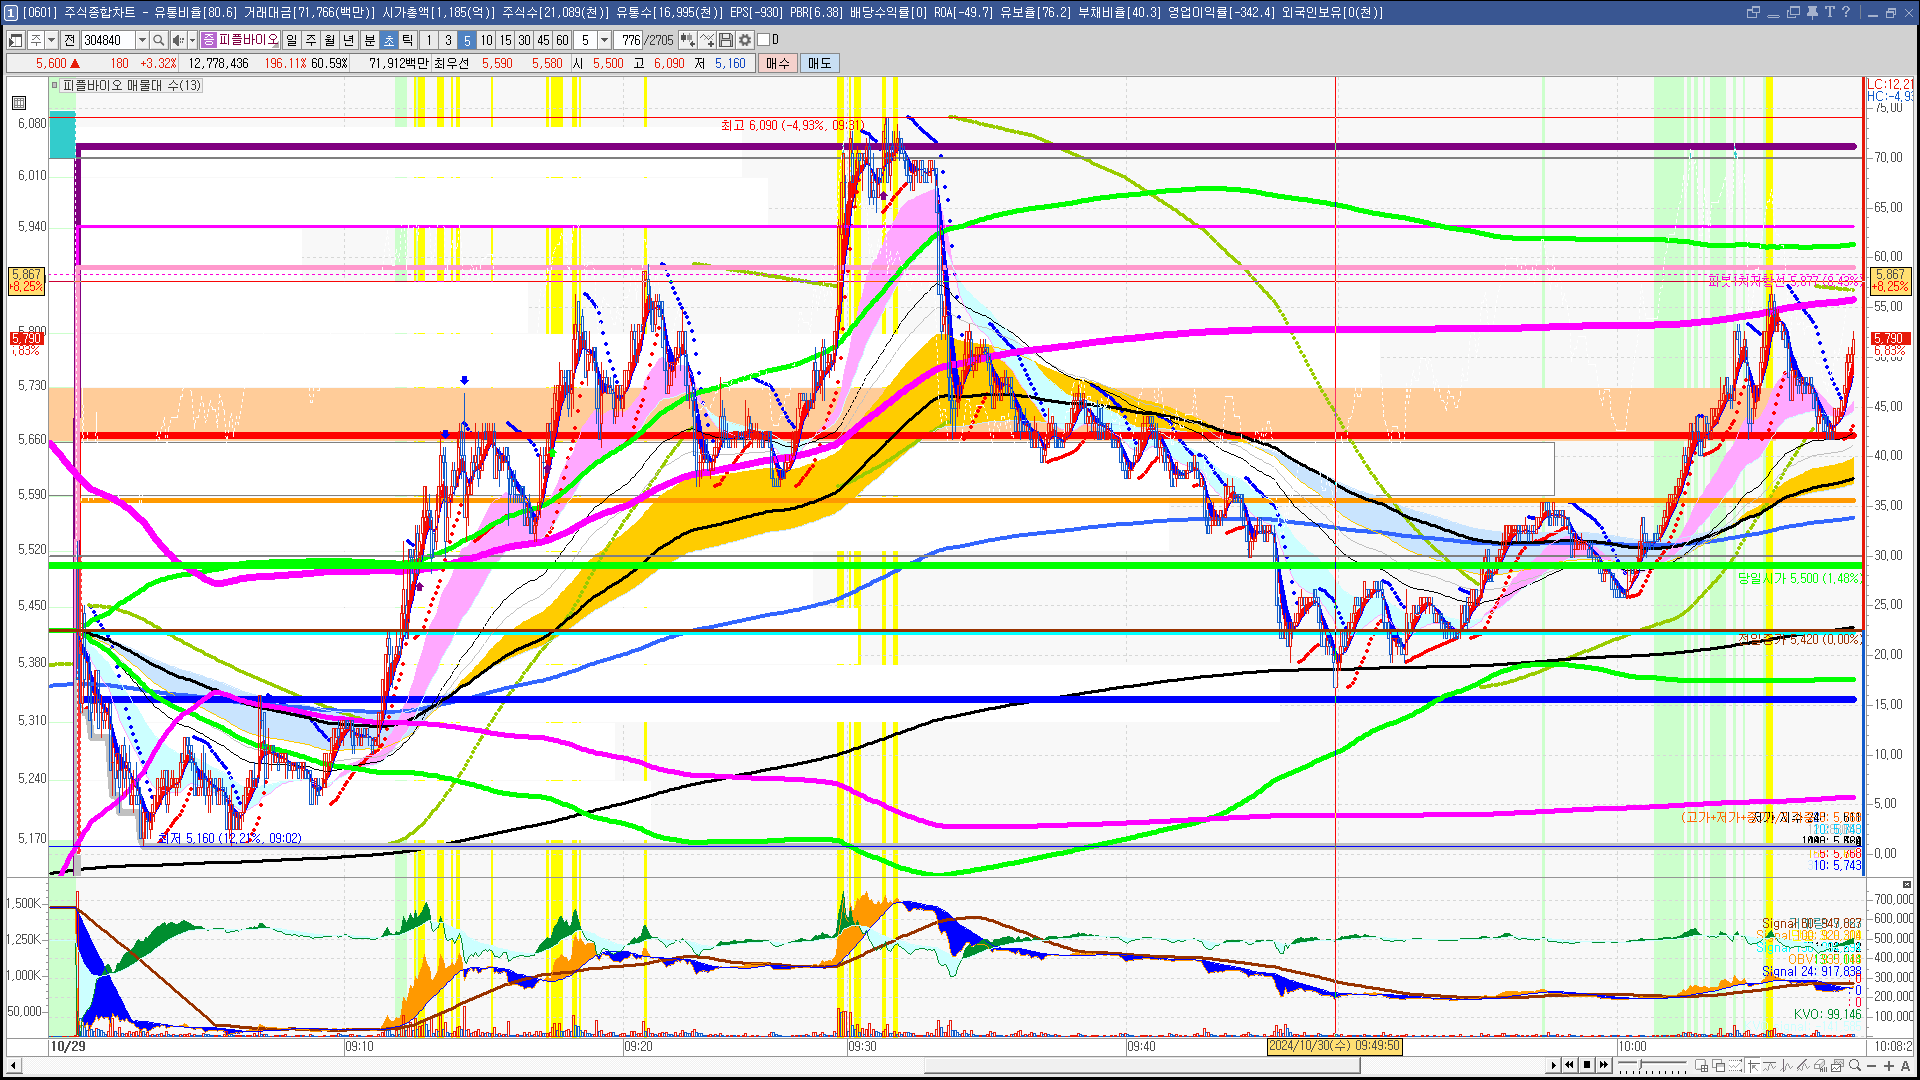This screenshot has height=1080, width=1920.
Task: Open the stock code 304840 dropdown arrow
Action: [142, 40]
